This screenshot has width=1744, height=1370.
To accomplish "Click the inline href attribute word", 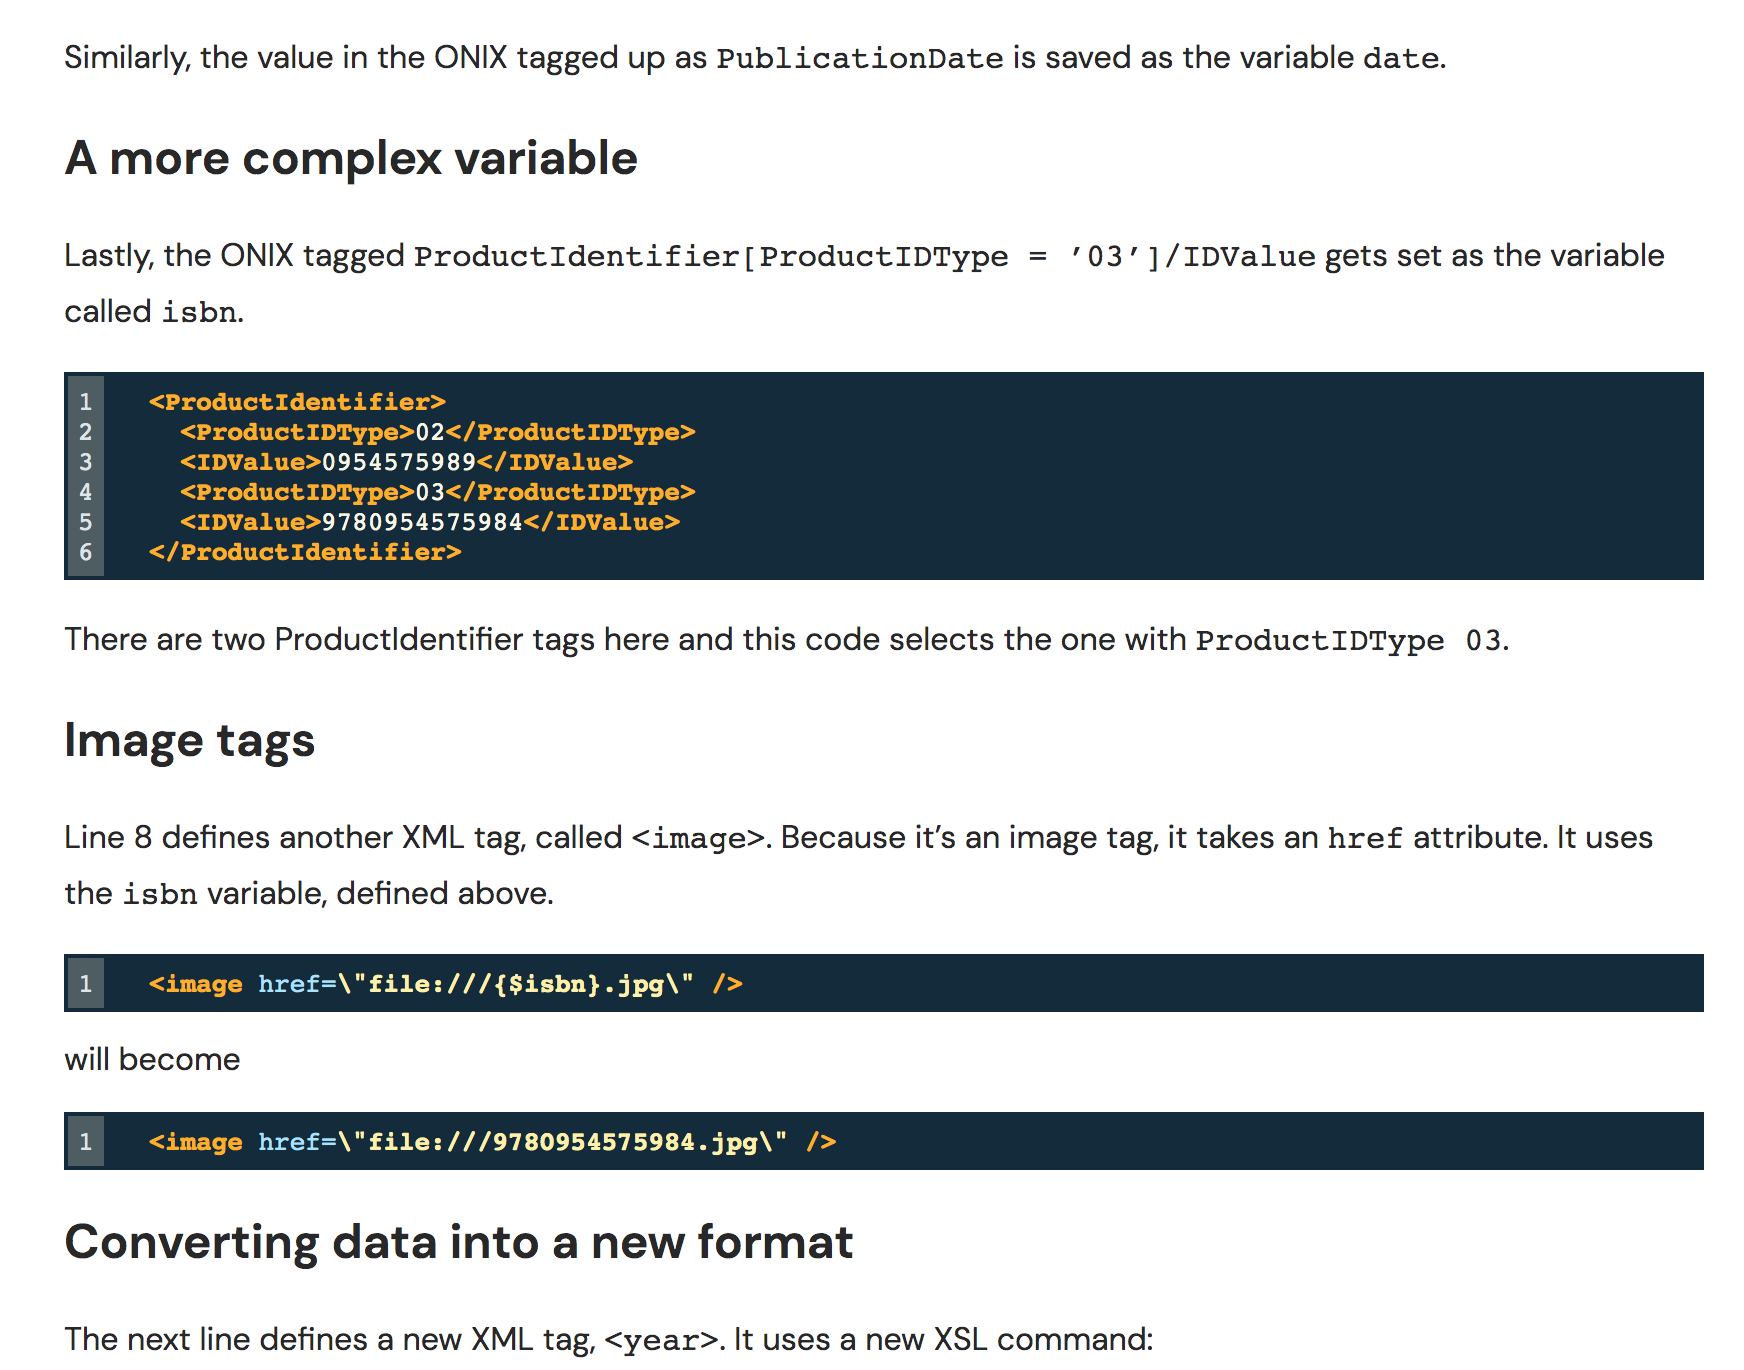I will pyautogui.click(x=1364, y=838).
